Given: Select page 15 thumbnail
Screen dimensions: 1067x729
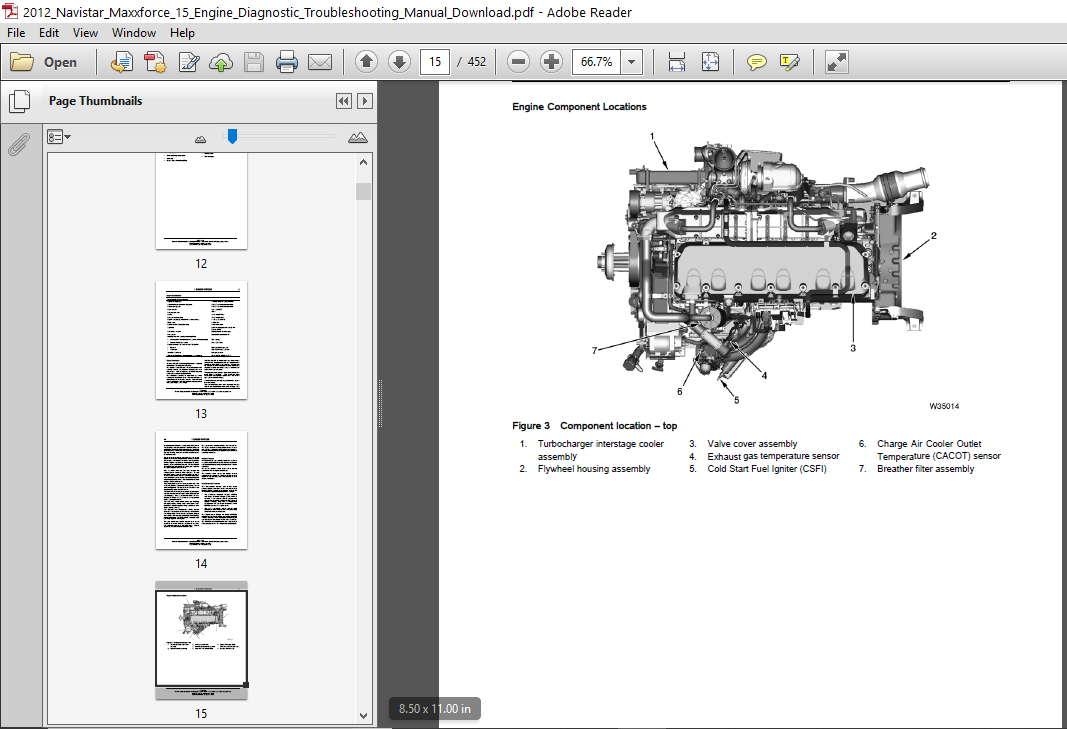Looking at the screenshot, I should coord(201,640).
